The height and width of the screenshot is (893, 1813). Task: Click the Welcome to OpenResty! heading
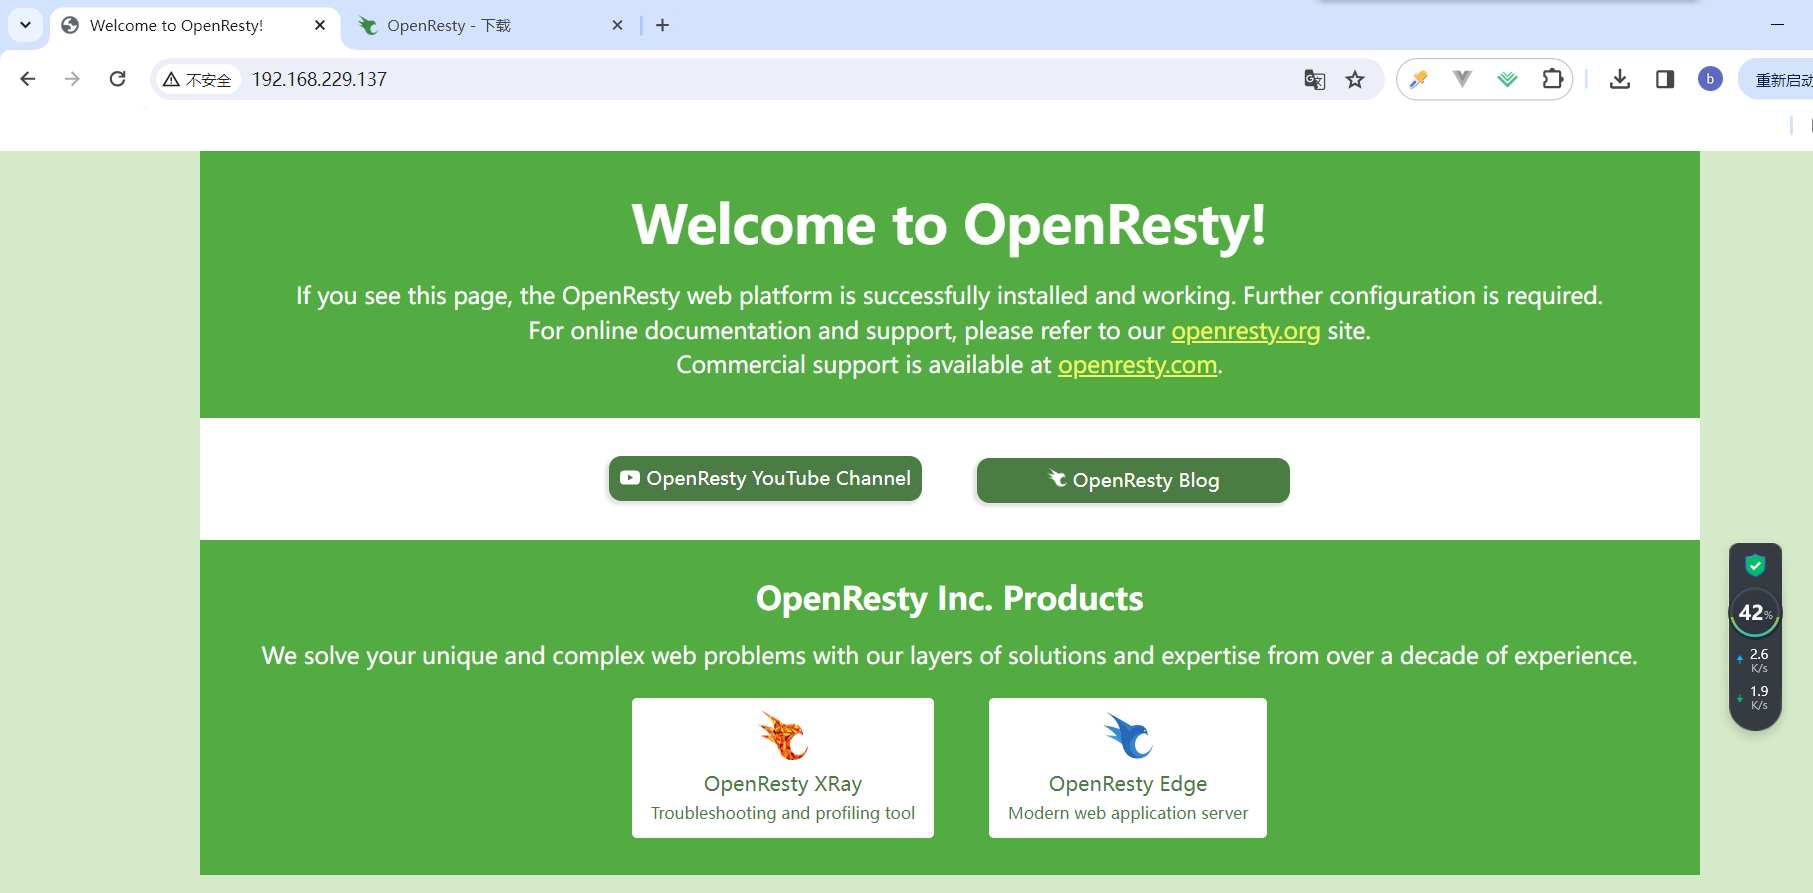tap(949, 225)
